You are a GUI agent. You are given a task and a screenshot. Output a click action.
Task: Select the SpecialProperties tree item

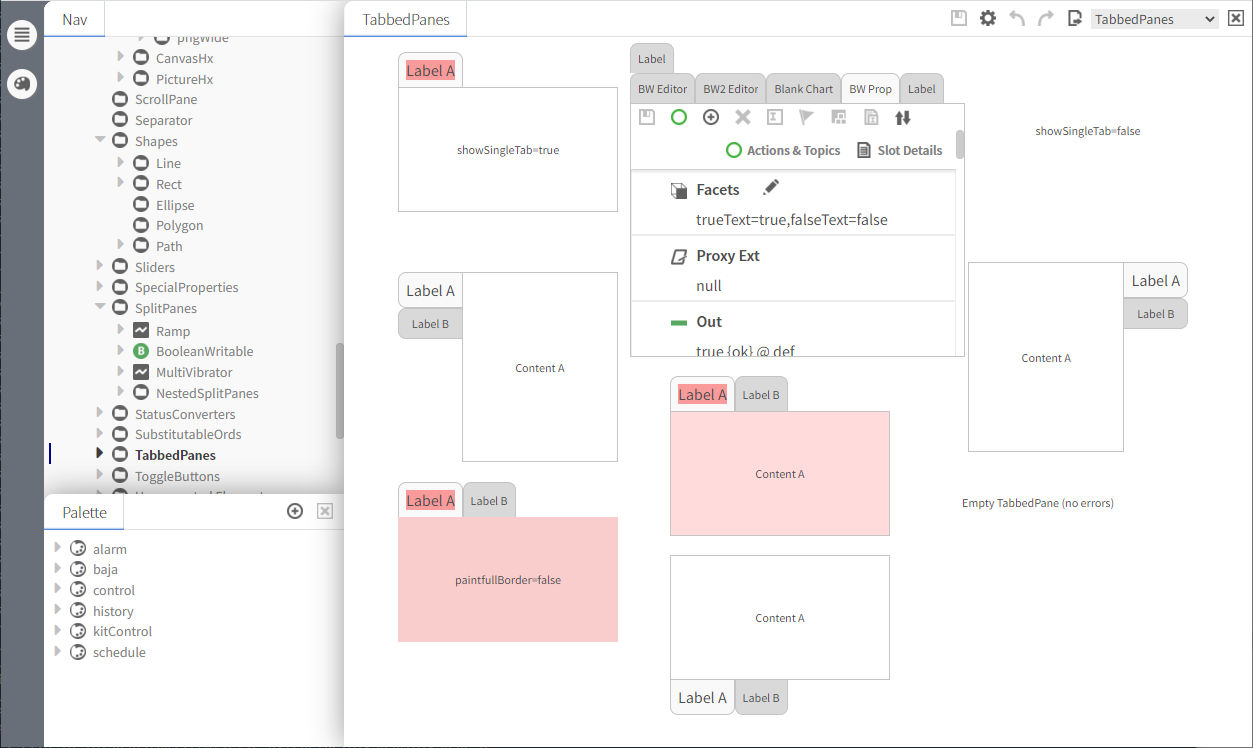click(x=187, y=287)
